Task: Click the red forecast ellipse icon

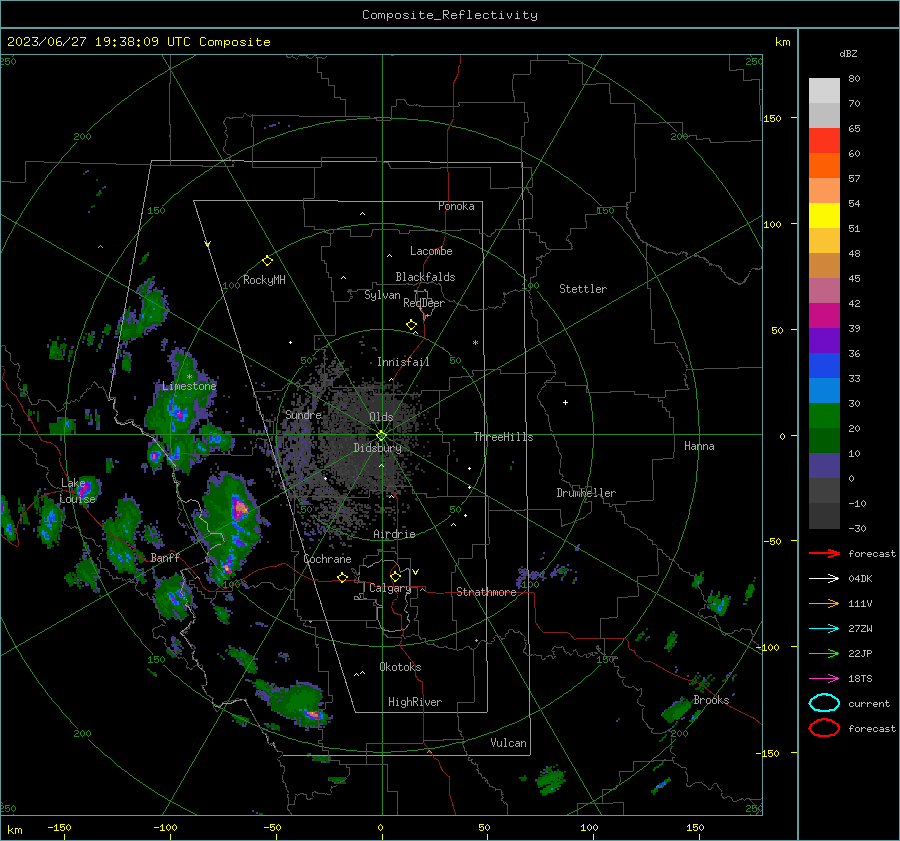Action: tap(824, 728)
